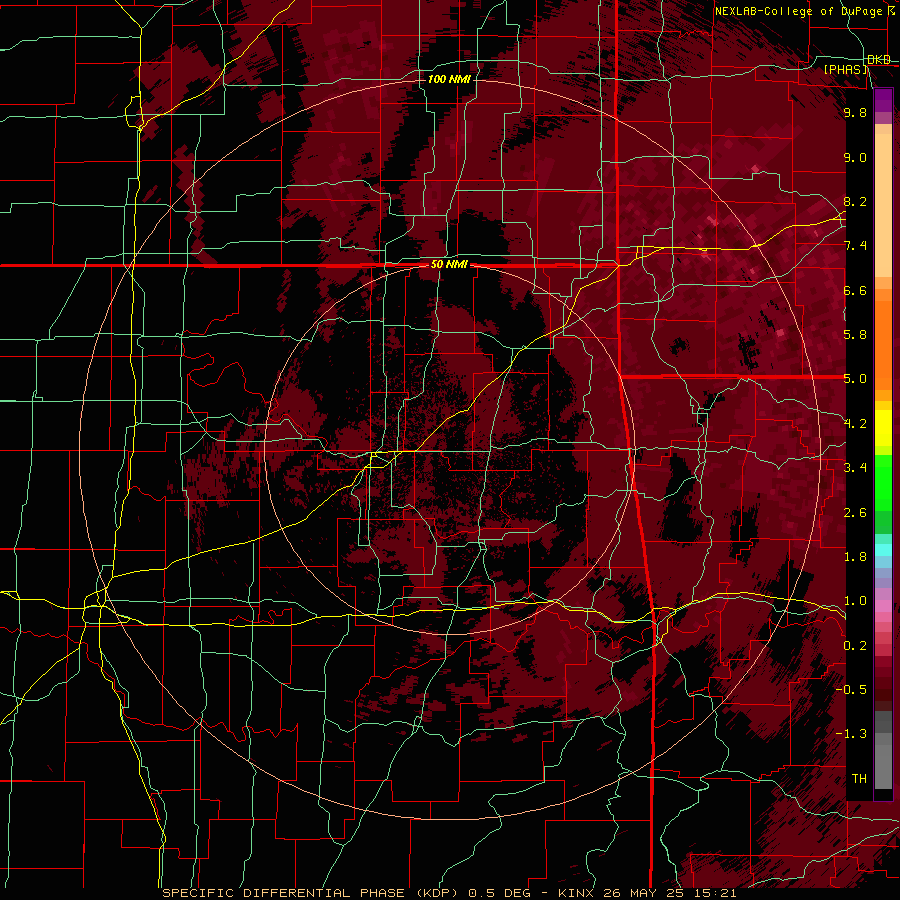Viewport: 900px width, 900px height.
Task: Click the 3.4 scale value
Action: 855,468
